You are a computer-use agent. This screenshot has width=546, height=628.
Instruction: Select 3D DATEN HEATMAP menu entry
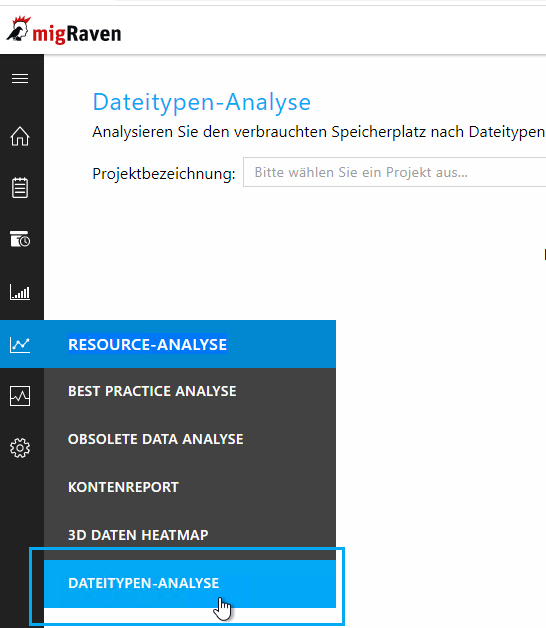[x=138, y=535]
